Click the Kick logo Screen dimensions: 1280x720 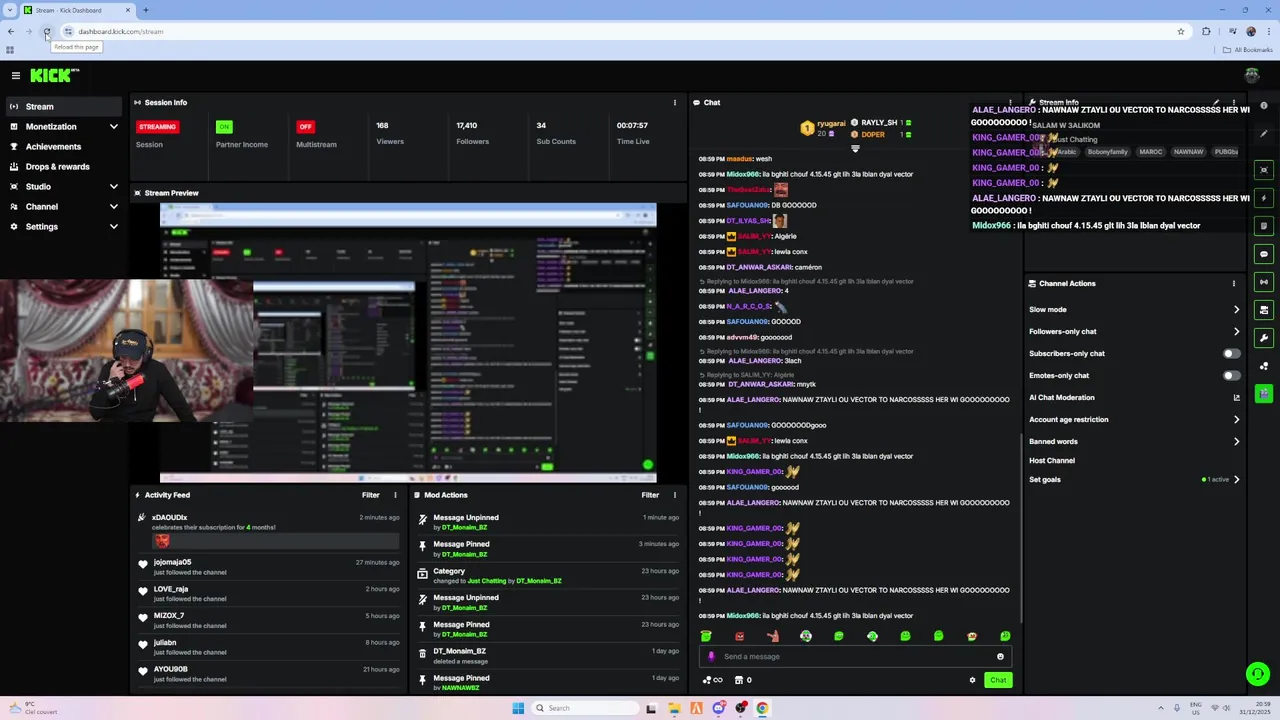point(53,75)
